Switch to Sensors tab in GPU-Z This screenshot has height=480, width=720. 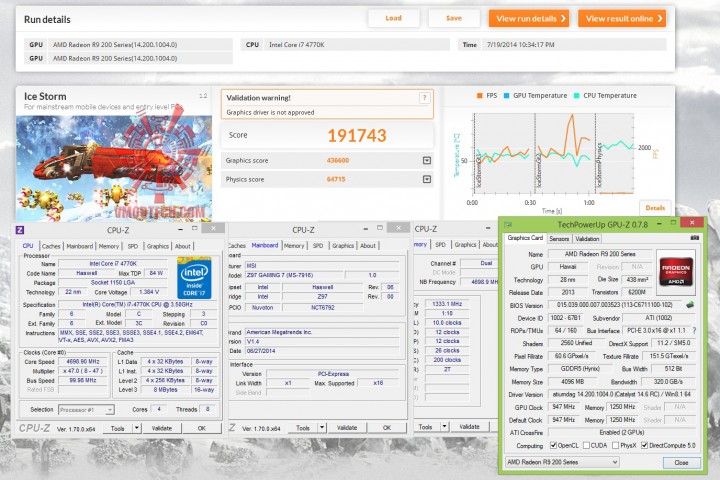pos(559,239)
